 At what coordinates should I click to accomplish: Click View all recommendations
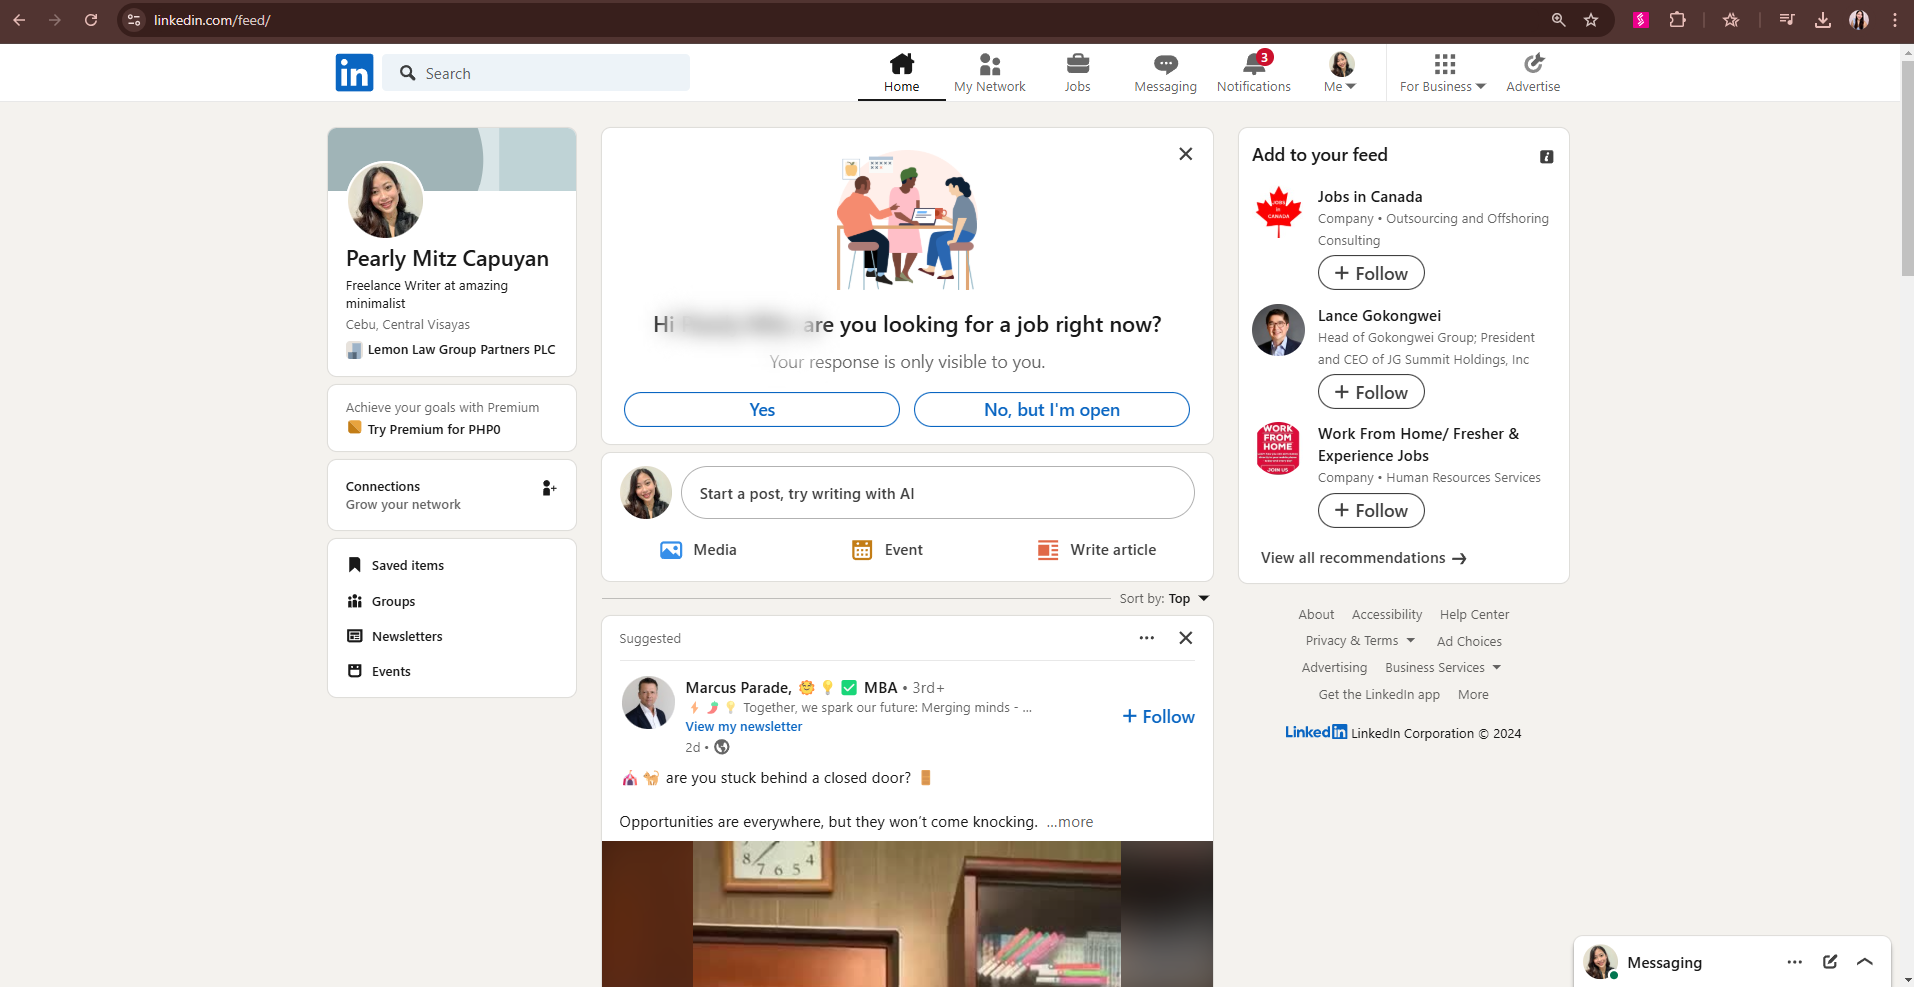pos(1364,558)
